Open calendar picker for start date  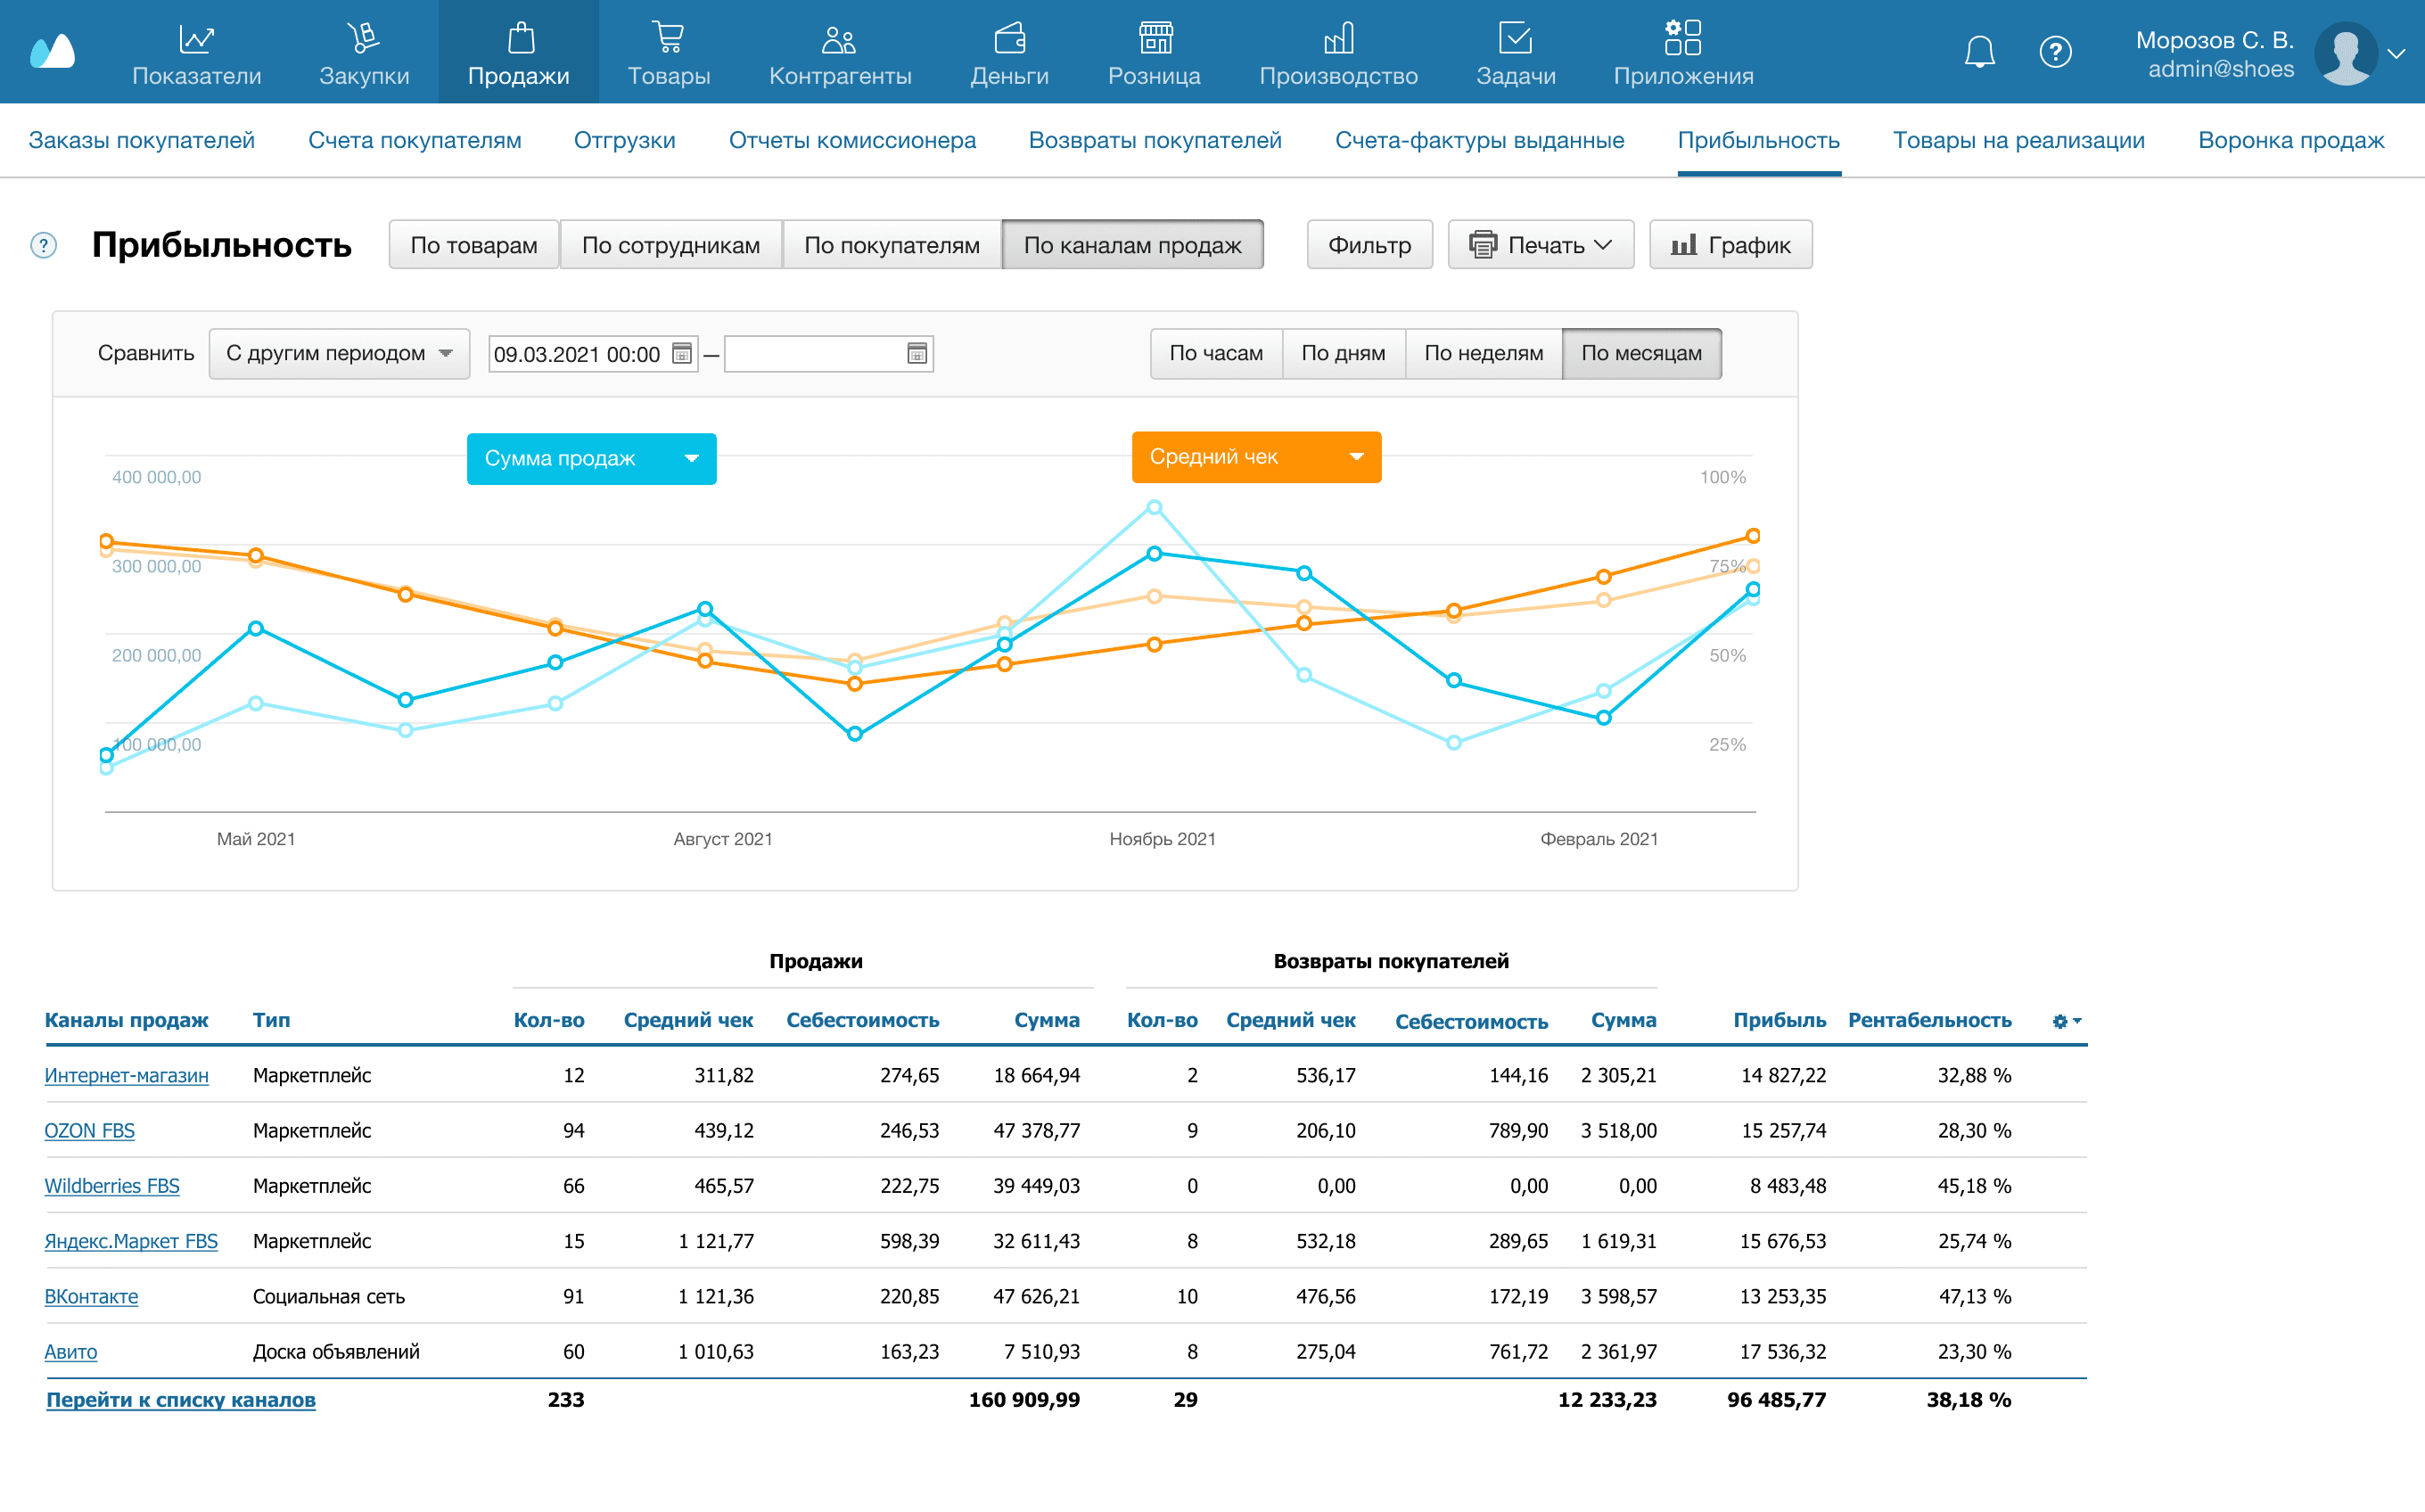click(x=682, y=353)
